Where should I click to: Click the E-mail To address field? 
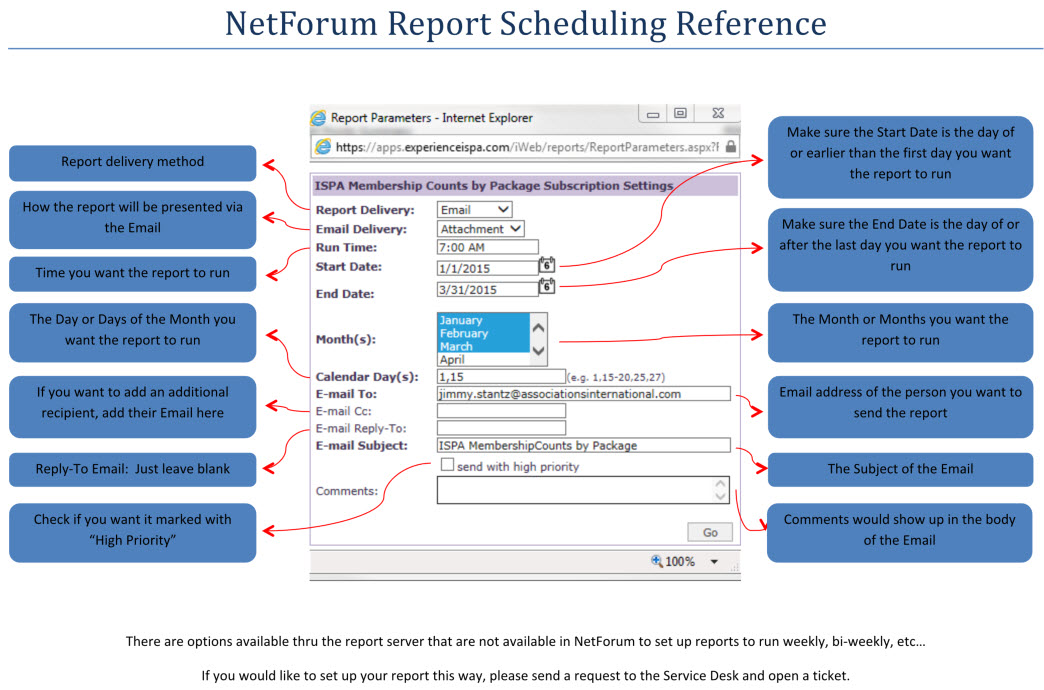[x=584, y=394]
